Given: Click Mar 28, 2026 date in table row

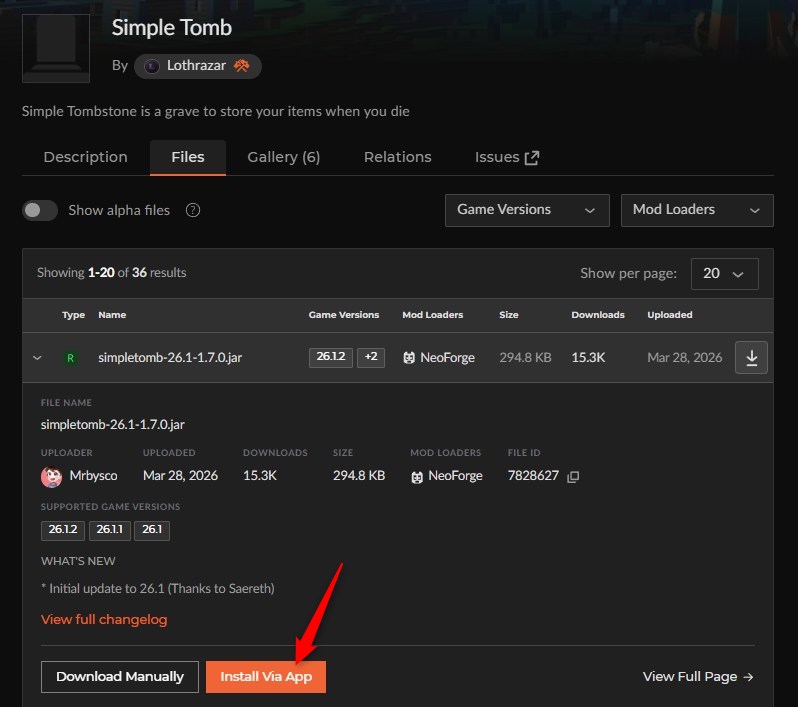Looking at the screenshot, I should click(685, 358).
